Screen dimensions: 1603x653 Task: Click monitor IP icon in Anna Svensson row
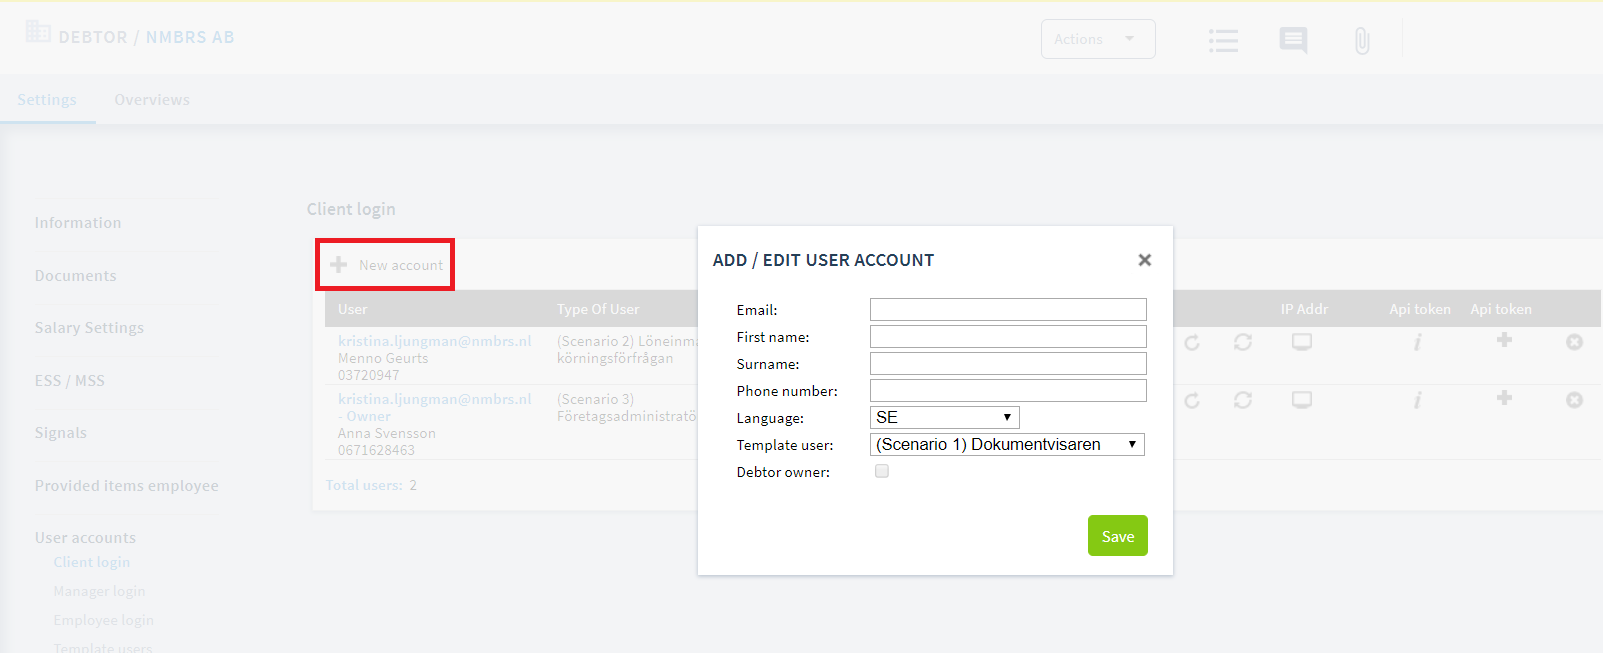click(1302, 400)
